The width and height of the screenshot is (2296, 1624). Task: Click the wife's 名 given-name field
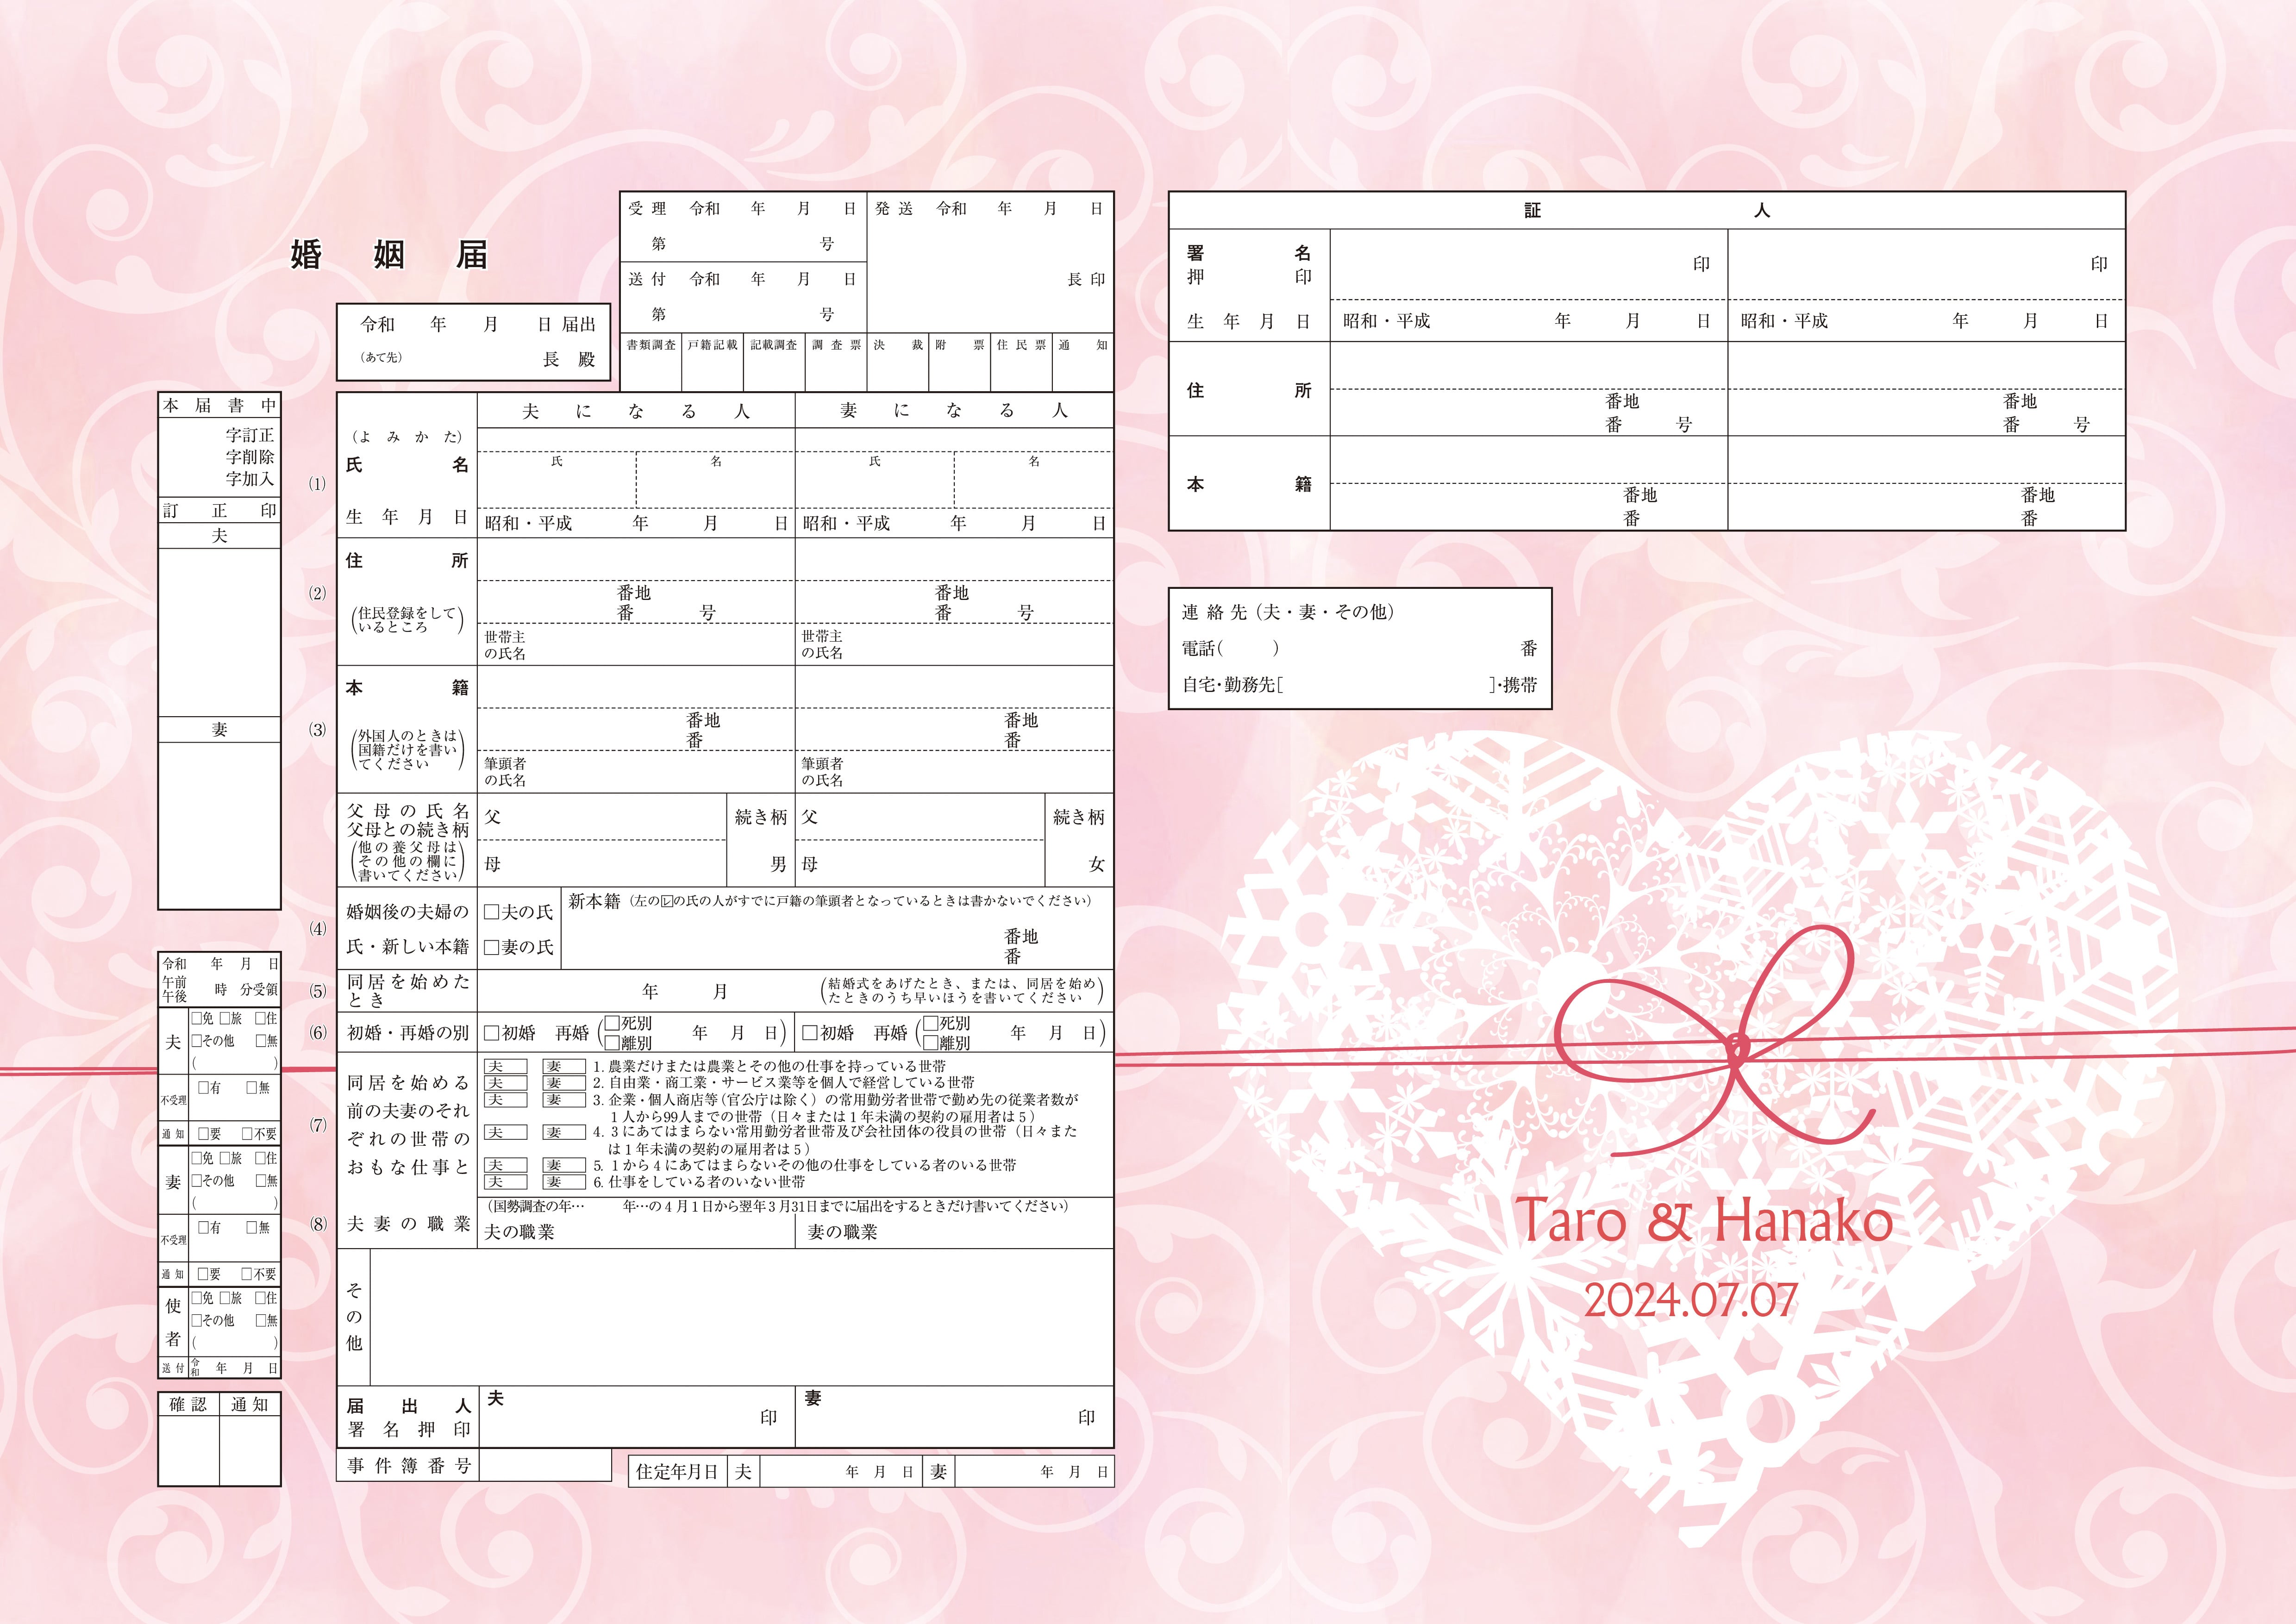click(x=1033, y=480)
